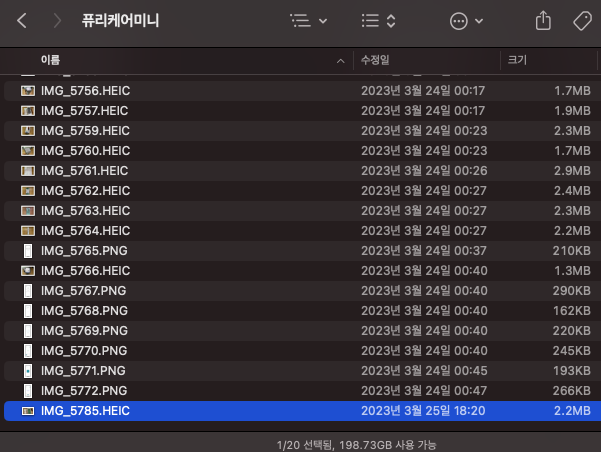601x452 pixels.
Task: Sort by the 이름 column header
Action: (x=50, y=60)
